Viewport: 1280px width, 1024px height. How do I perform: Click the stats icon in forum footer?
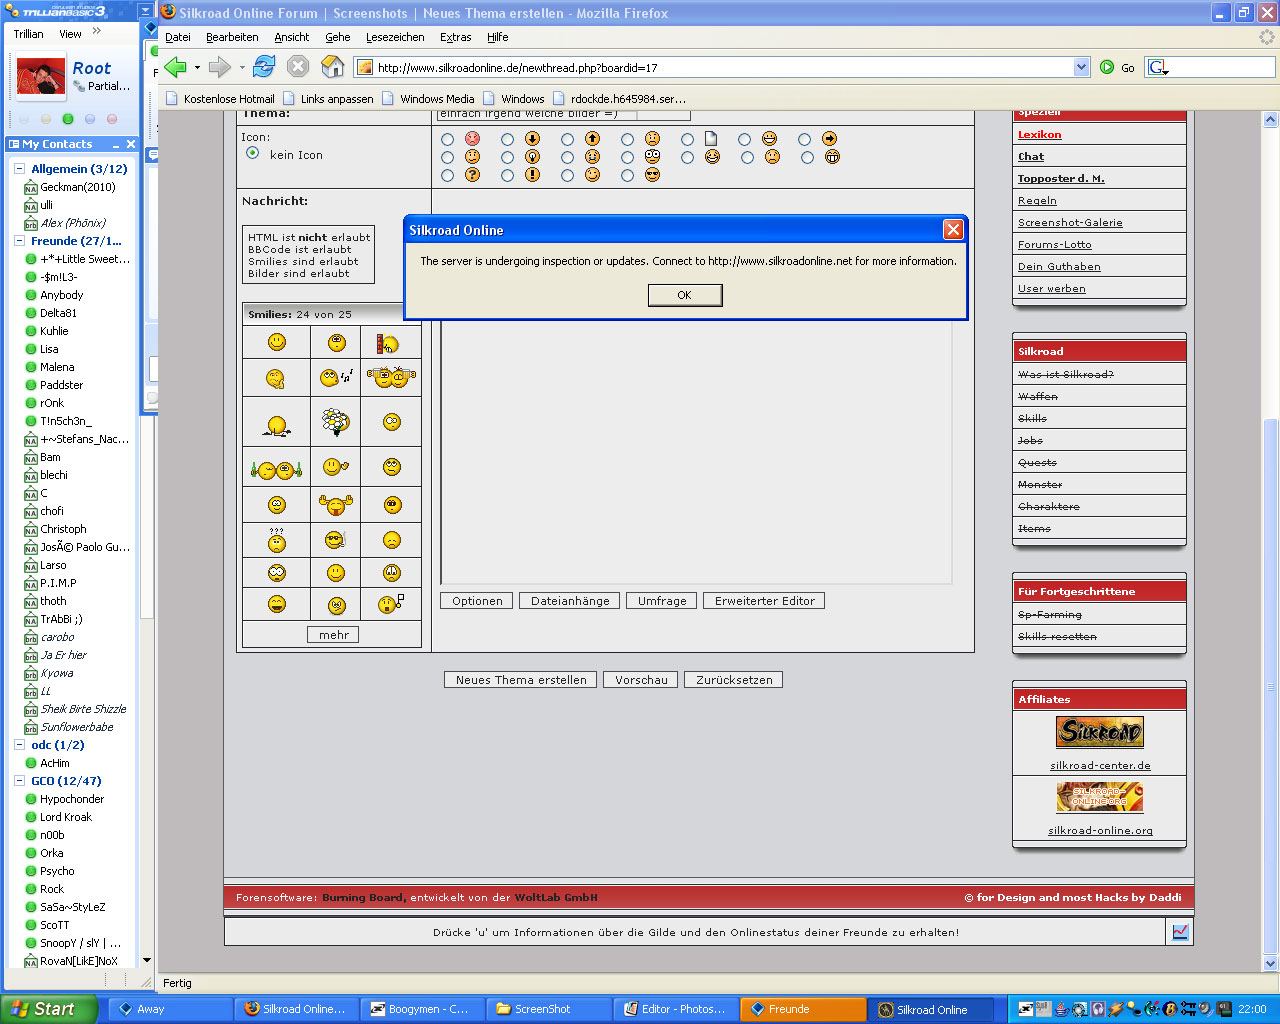1180,932
